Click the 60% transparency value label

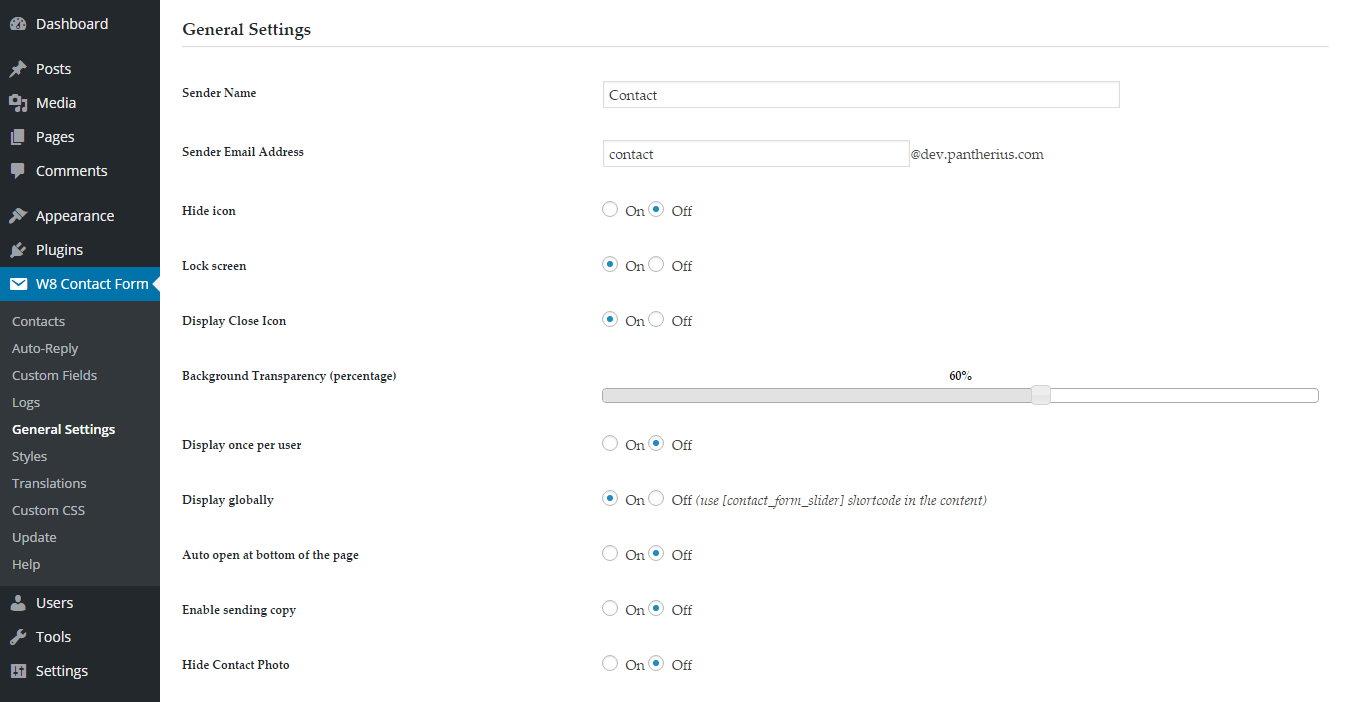[960, 376]
